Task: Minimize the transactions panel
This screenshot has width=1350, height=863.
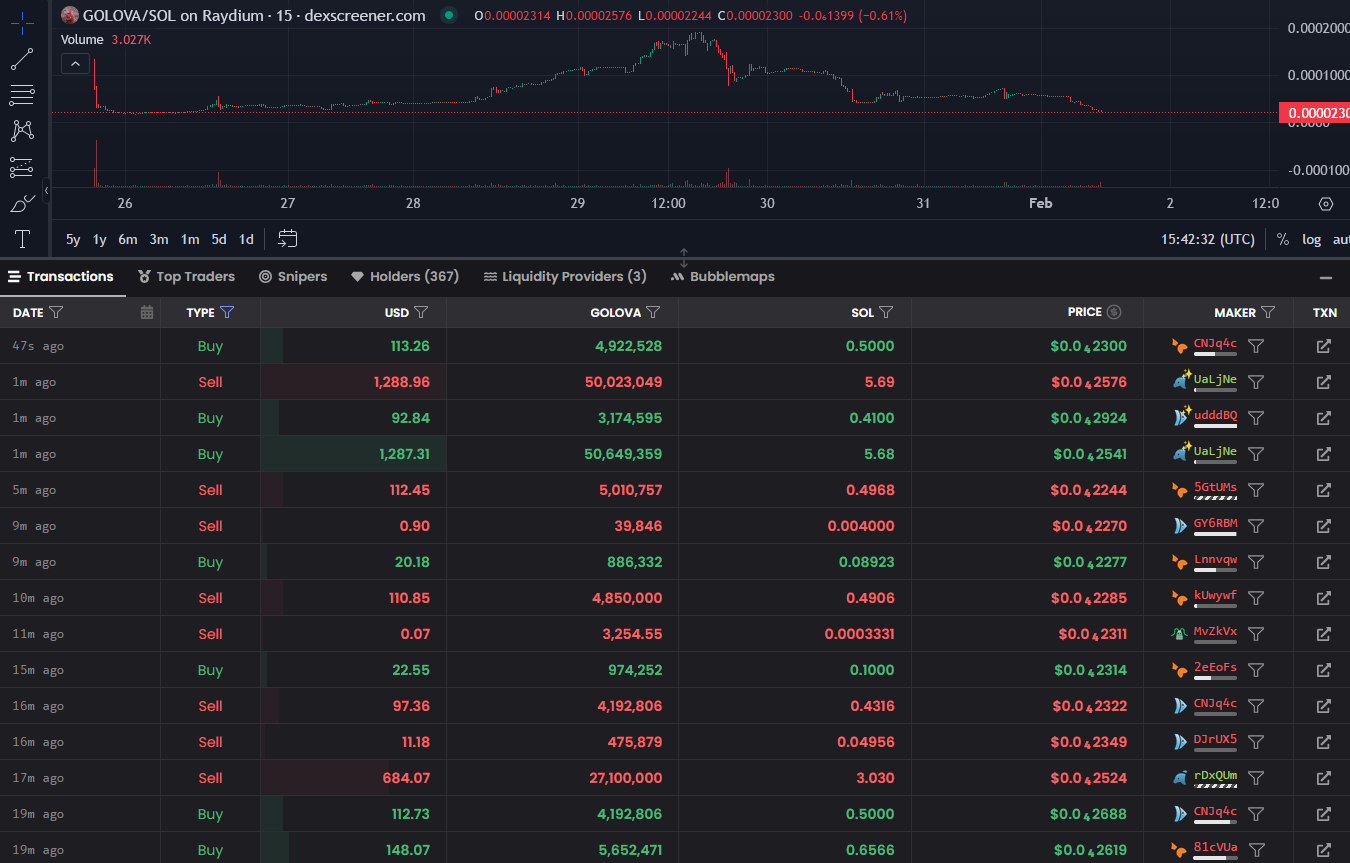Action: click(1326, 278)
